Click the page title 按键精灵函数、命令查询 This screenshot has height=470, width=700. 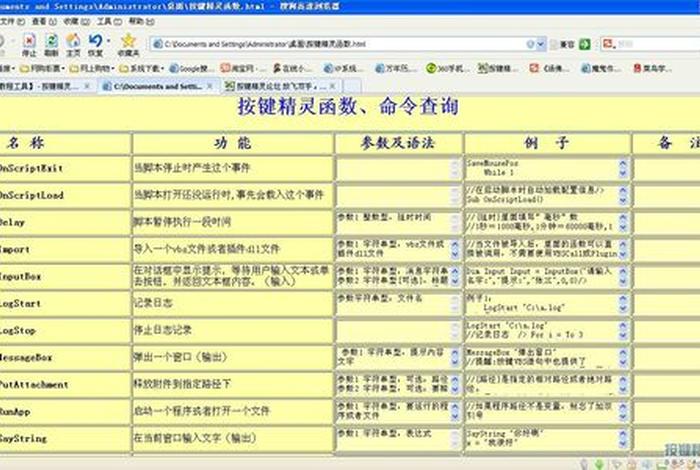click(x=348, y=107)
